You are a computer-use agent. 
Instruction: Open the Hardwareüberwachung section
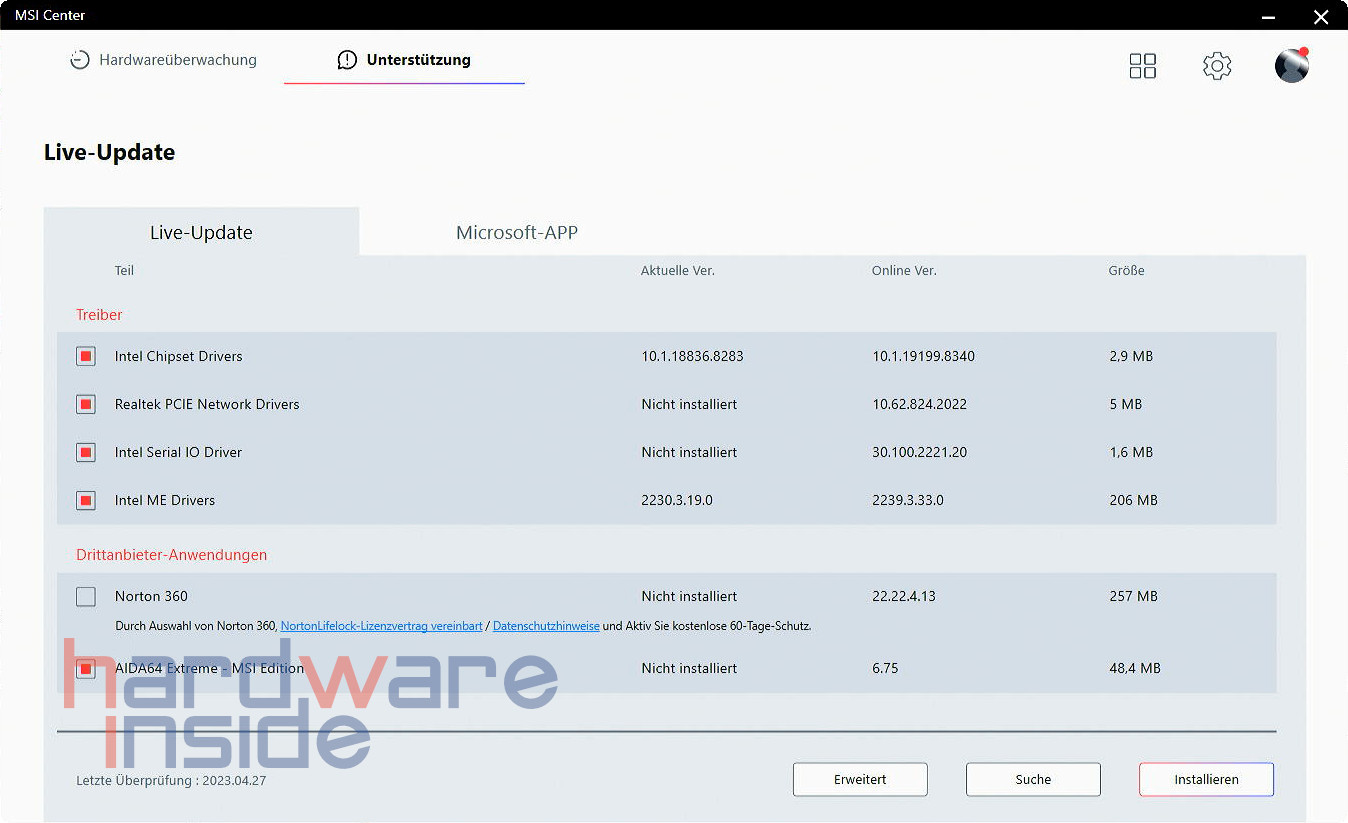coord(177,60)
